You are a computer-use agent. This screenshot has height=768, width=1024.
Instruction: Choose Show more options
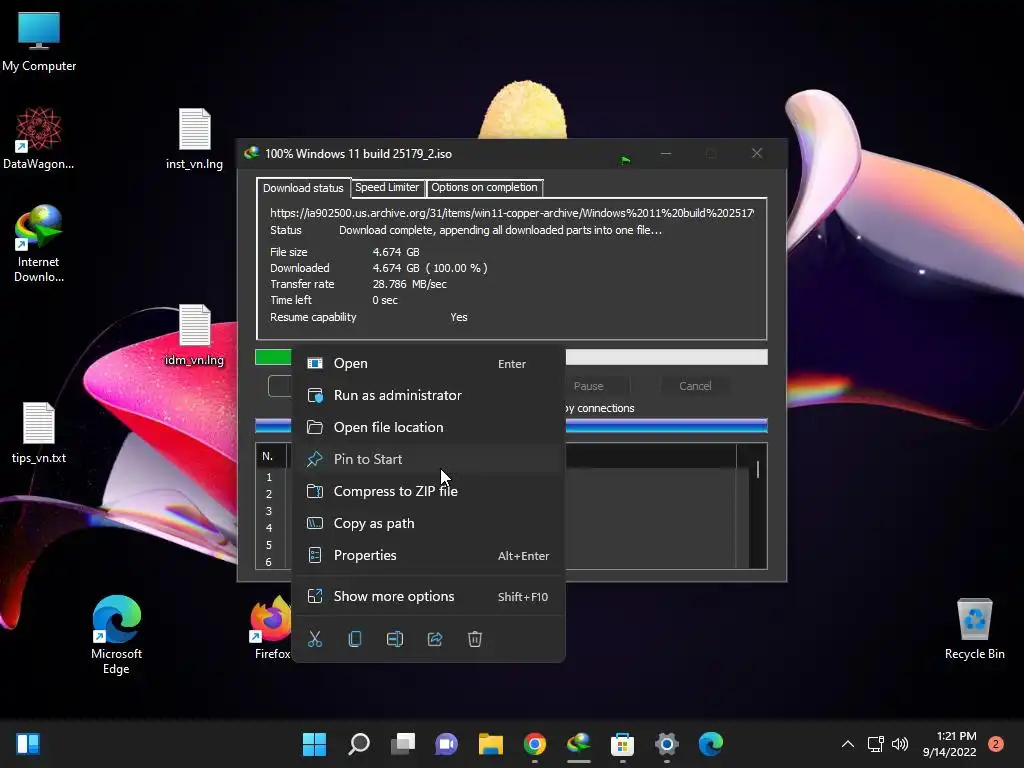(428, 596)
